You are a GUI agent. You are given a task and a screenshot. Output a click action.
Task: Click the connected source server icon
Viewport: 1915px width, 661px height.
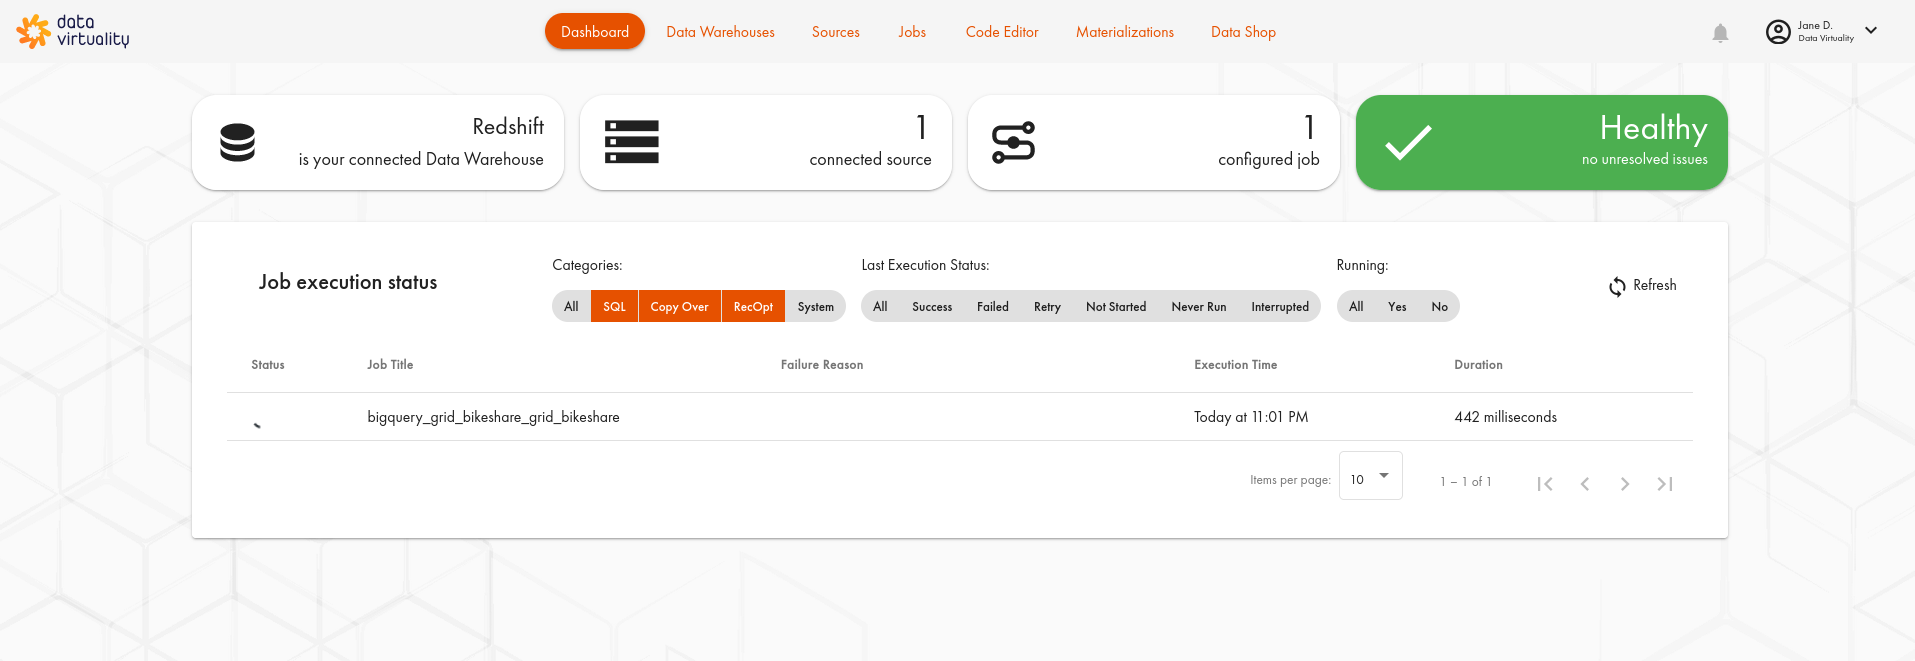tap(631, 142)
